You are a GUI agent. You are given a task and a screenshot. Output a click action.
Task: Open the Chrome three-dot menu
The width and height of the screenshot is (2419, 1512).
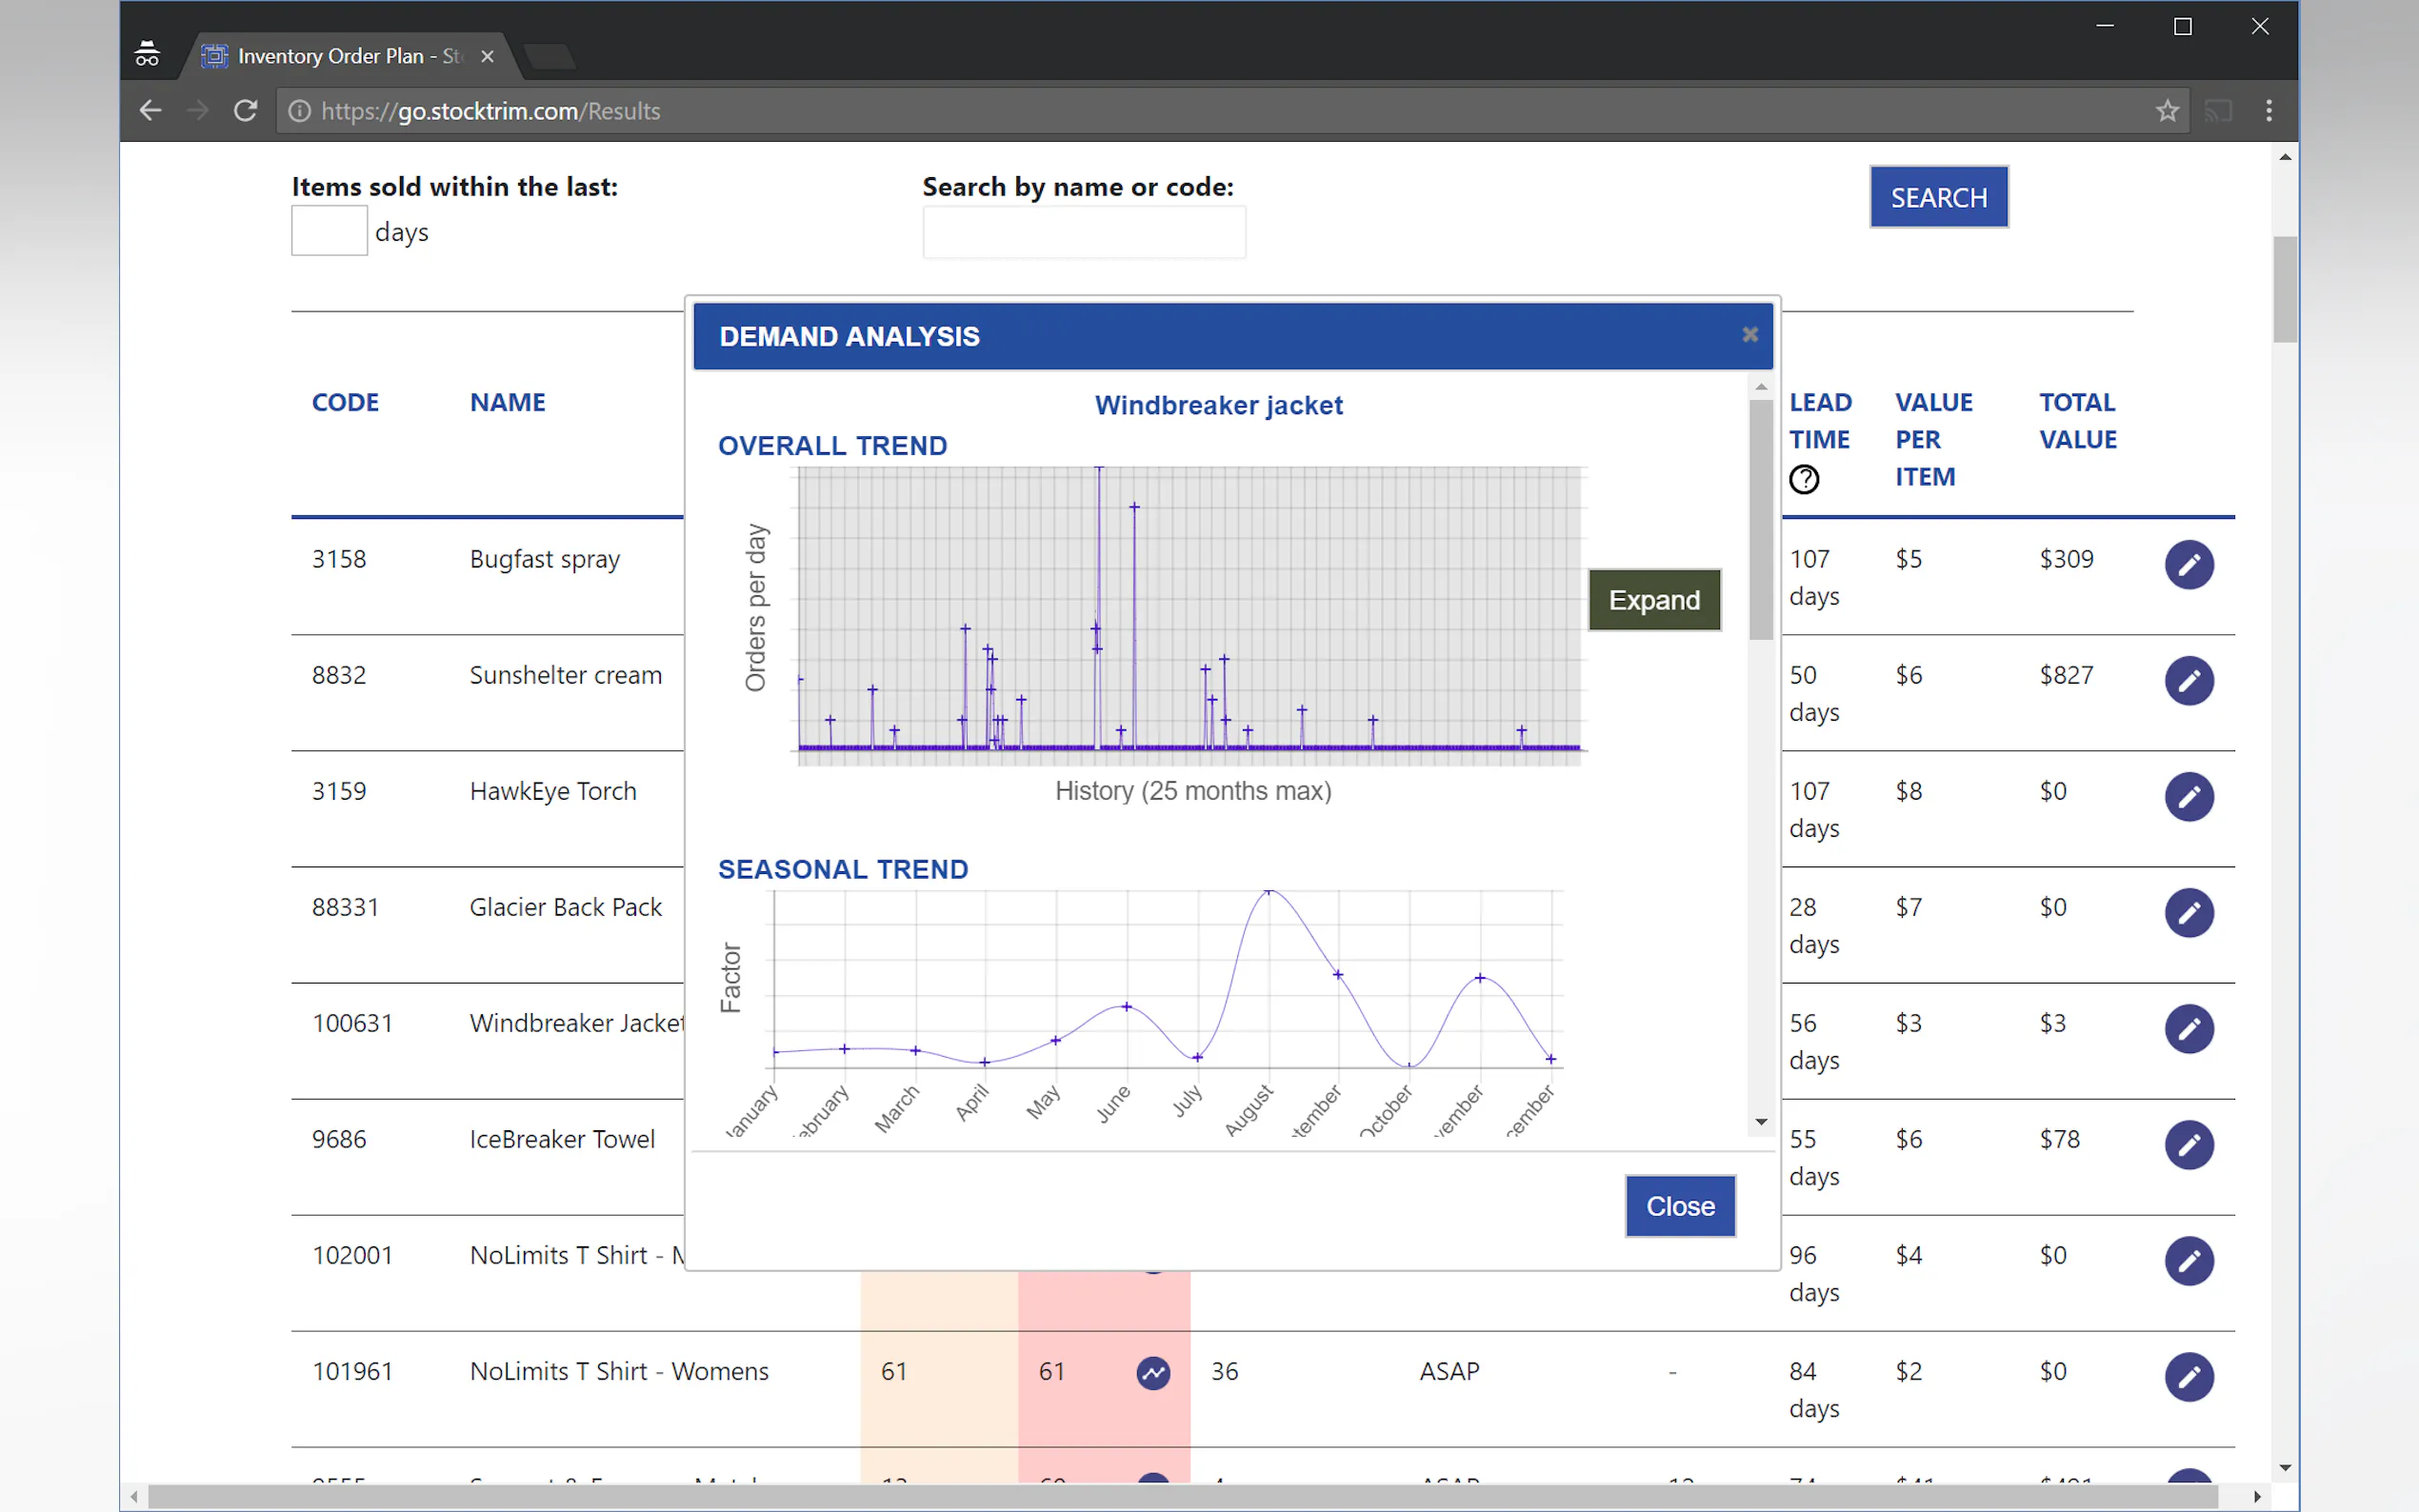[x=2268, y=111]
